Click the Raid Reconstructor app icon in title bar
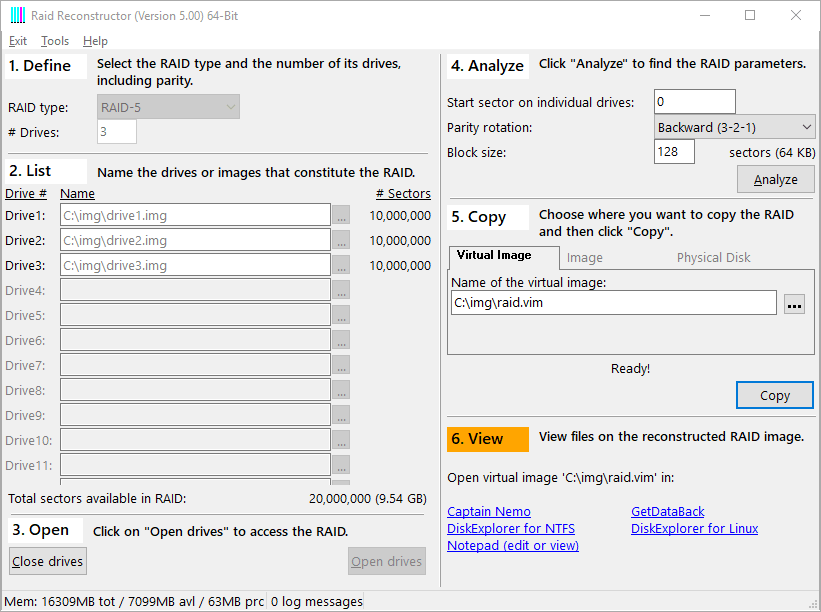Image resolution: width=821 pixels, height=612 pixels. pyautogui.click(x=16, y=16)
